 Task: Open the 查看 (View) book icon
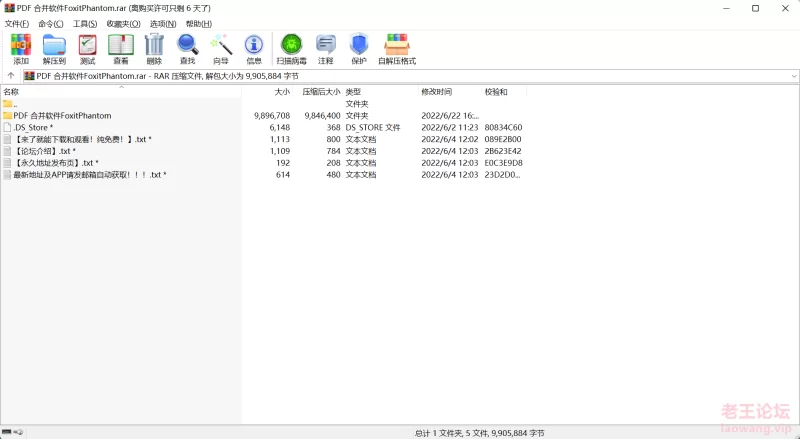(121, 49)
